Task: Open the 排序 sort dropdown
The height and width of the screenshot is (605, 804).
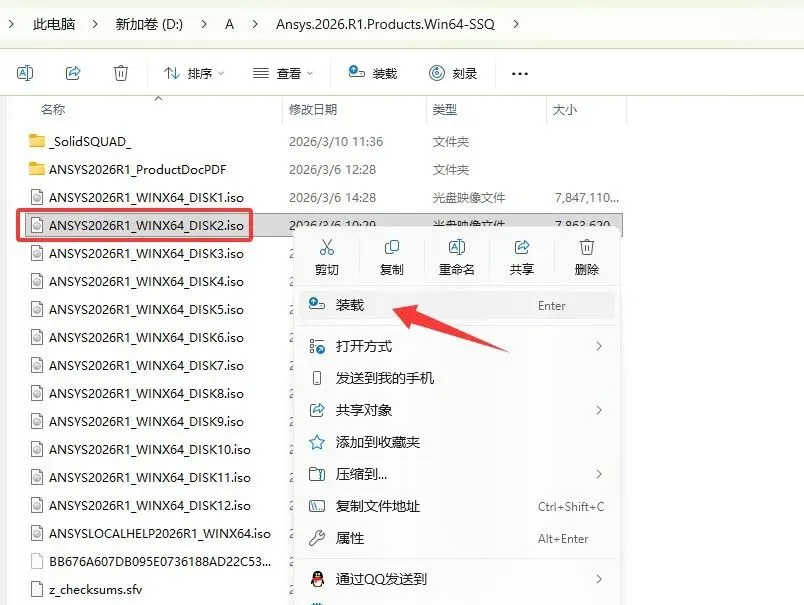Action: [x=194, y=73]
